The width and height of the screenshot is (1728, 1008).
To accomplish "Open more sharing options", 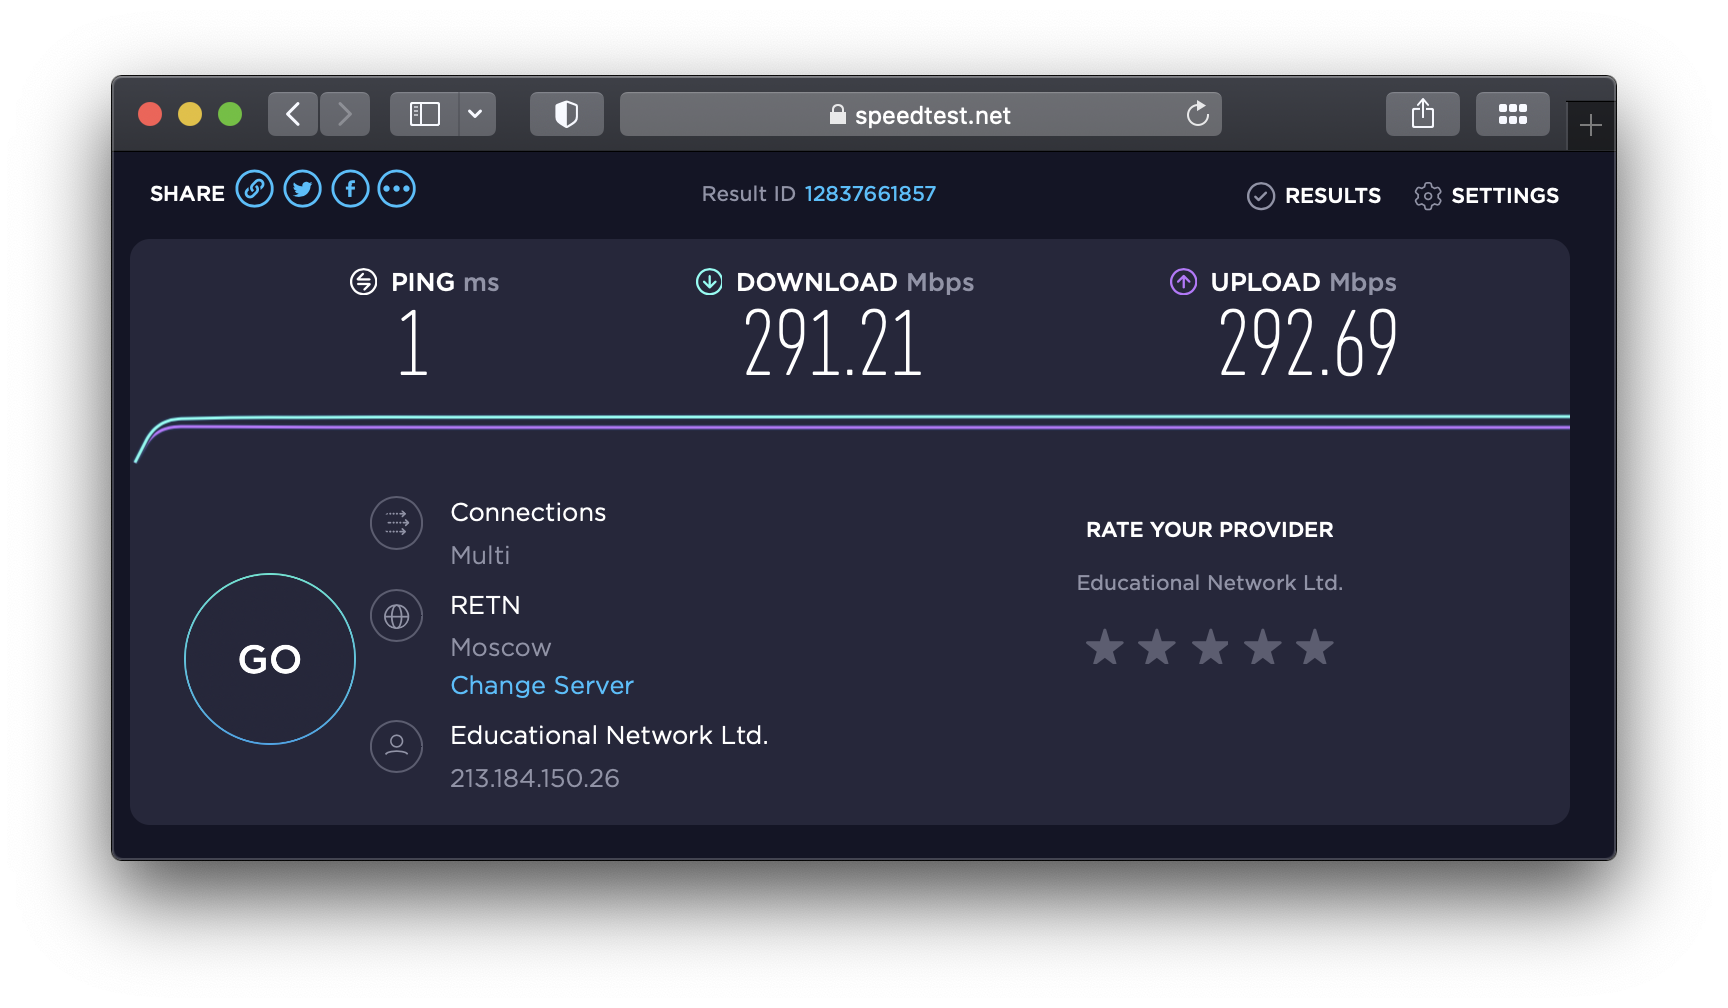I will click(397, 189).
